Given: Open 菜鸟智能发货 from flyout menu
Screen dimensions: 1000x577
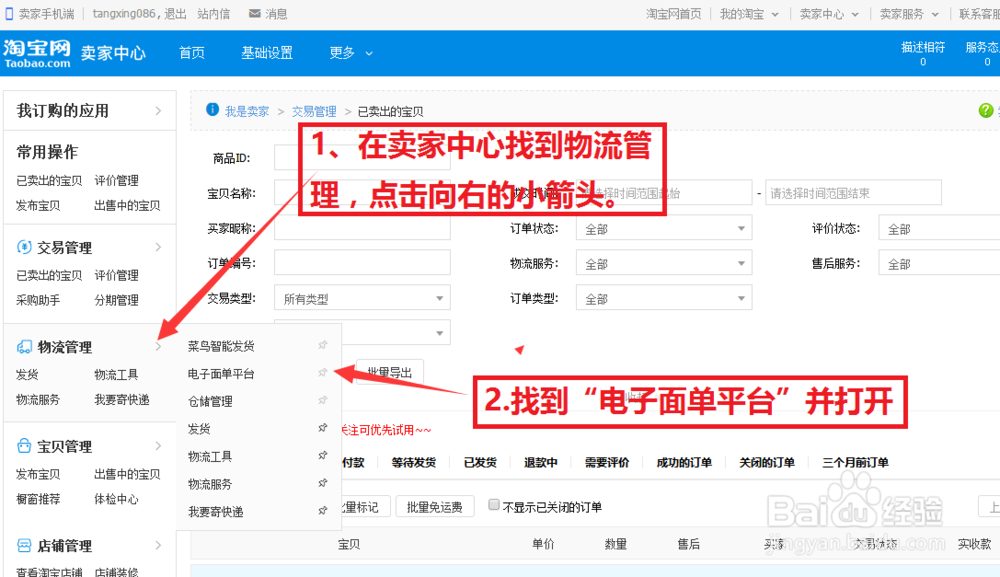Looking at the screenshot, I should tap(221, 346).
